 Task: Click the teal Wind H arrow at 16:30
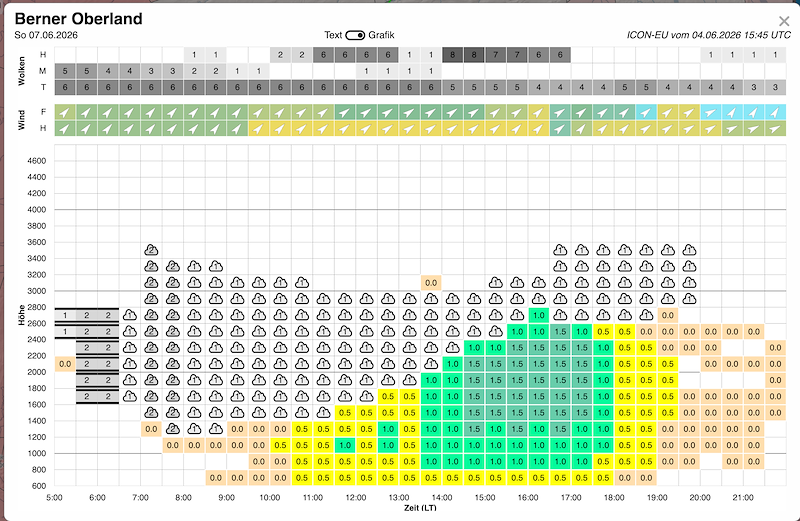click(560, 129)
